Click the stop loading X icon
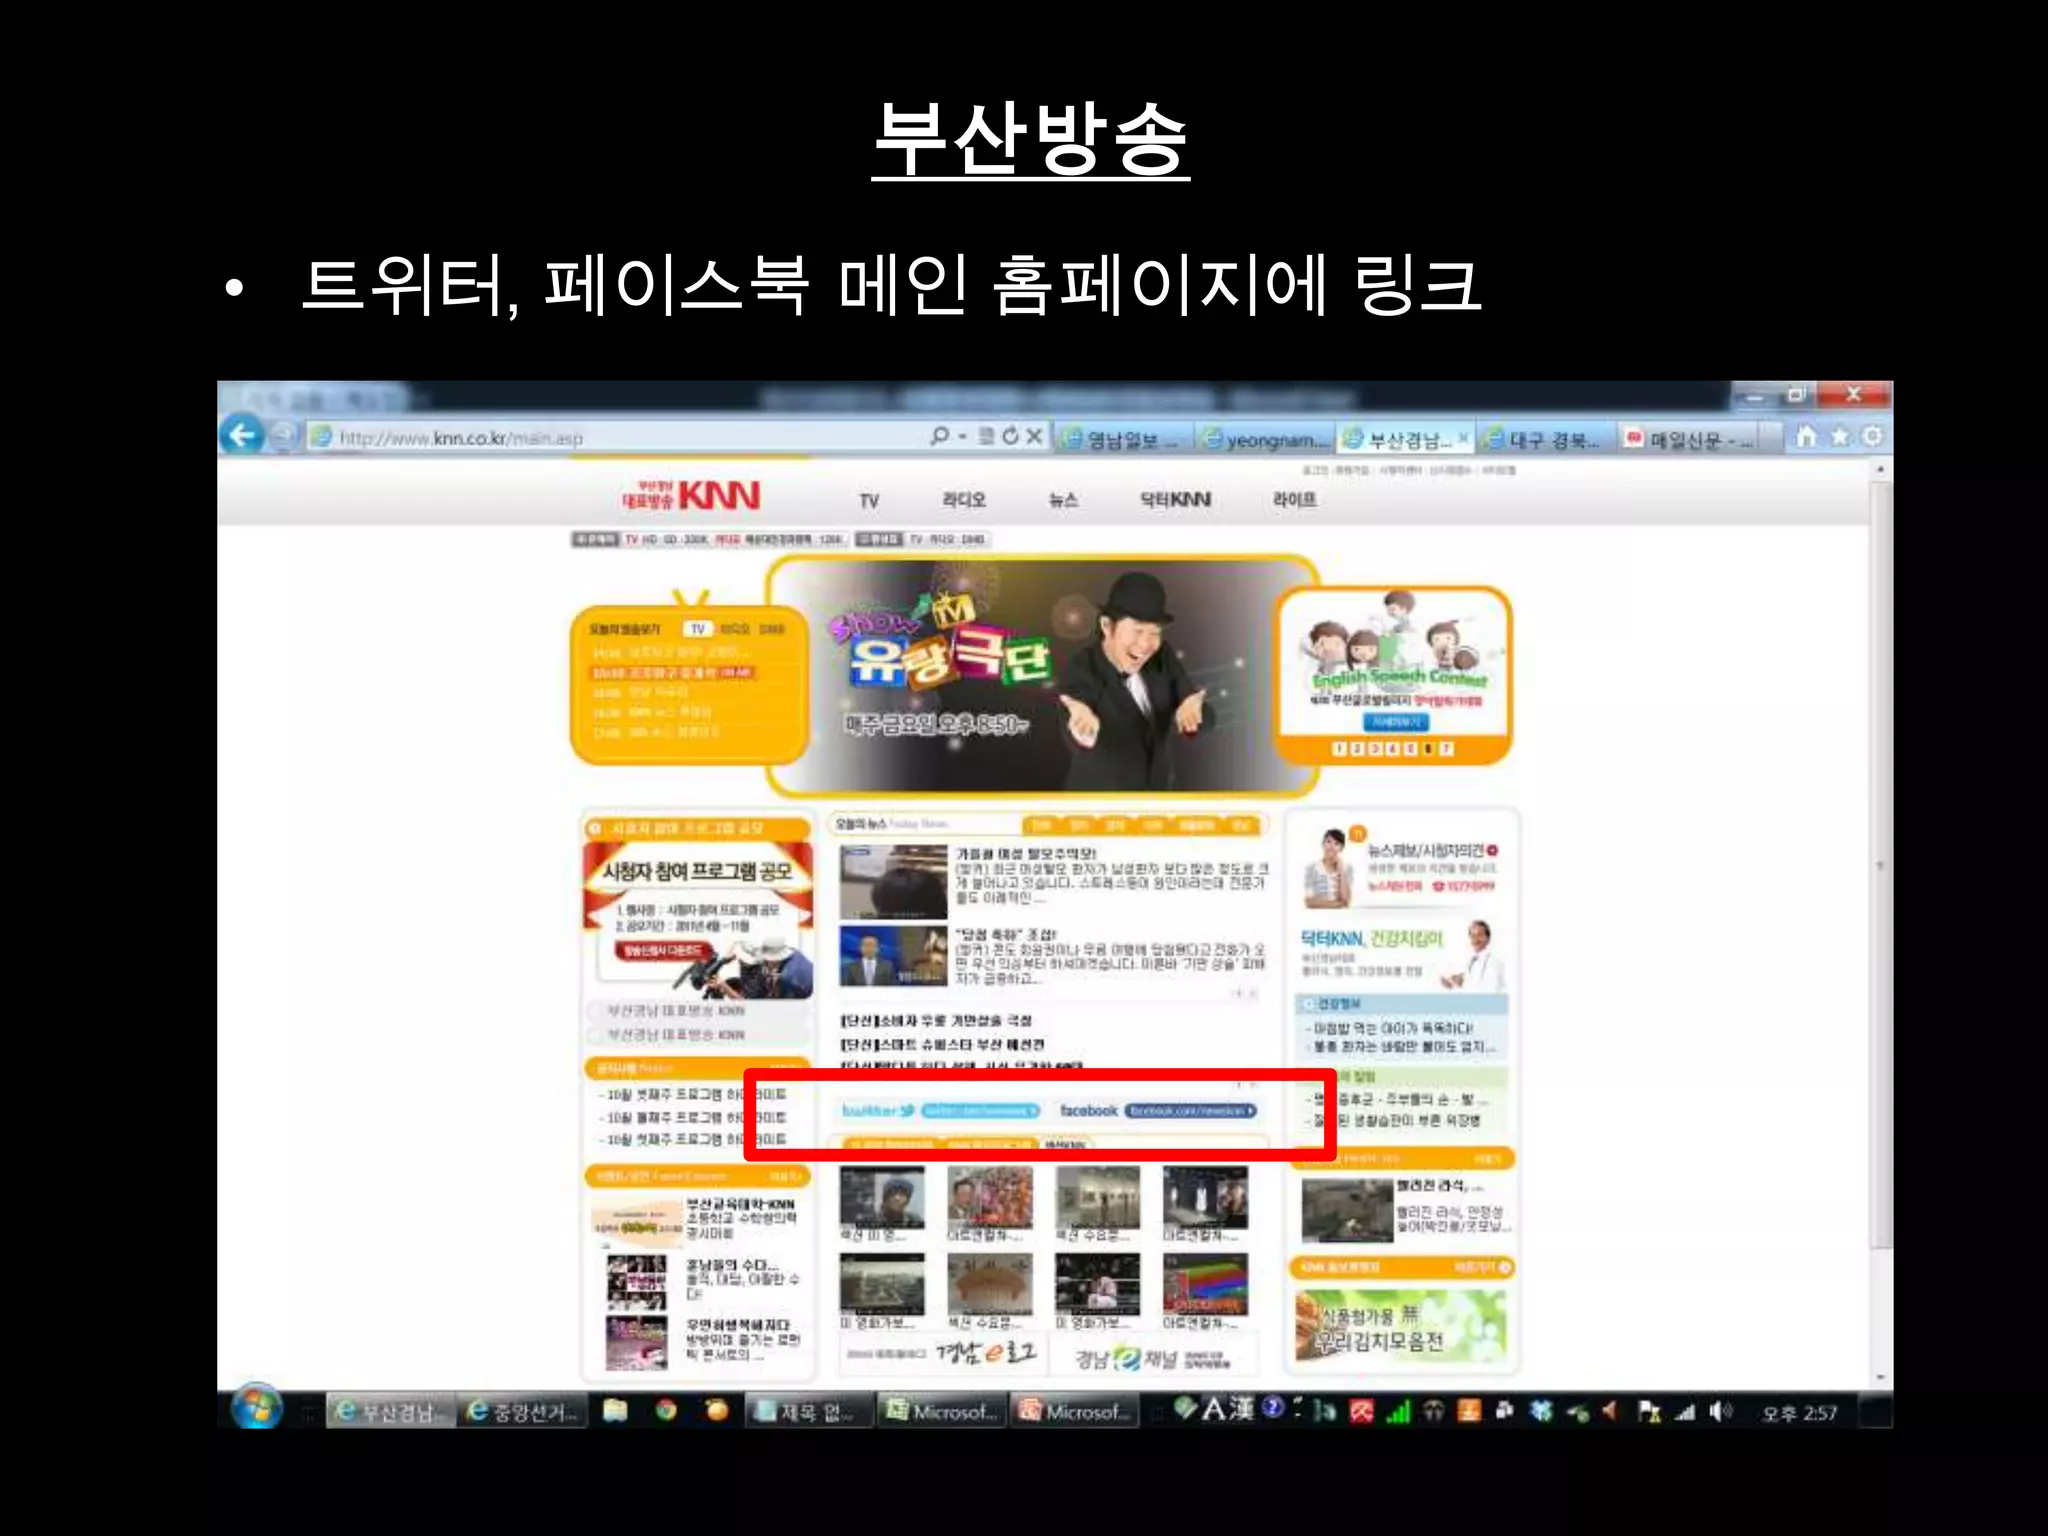2048x1536 pixels. click(x=1034, y=436)
